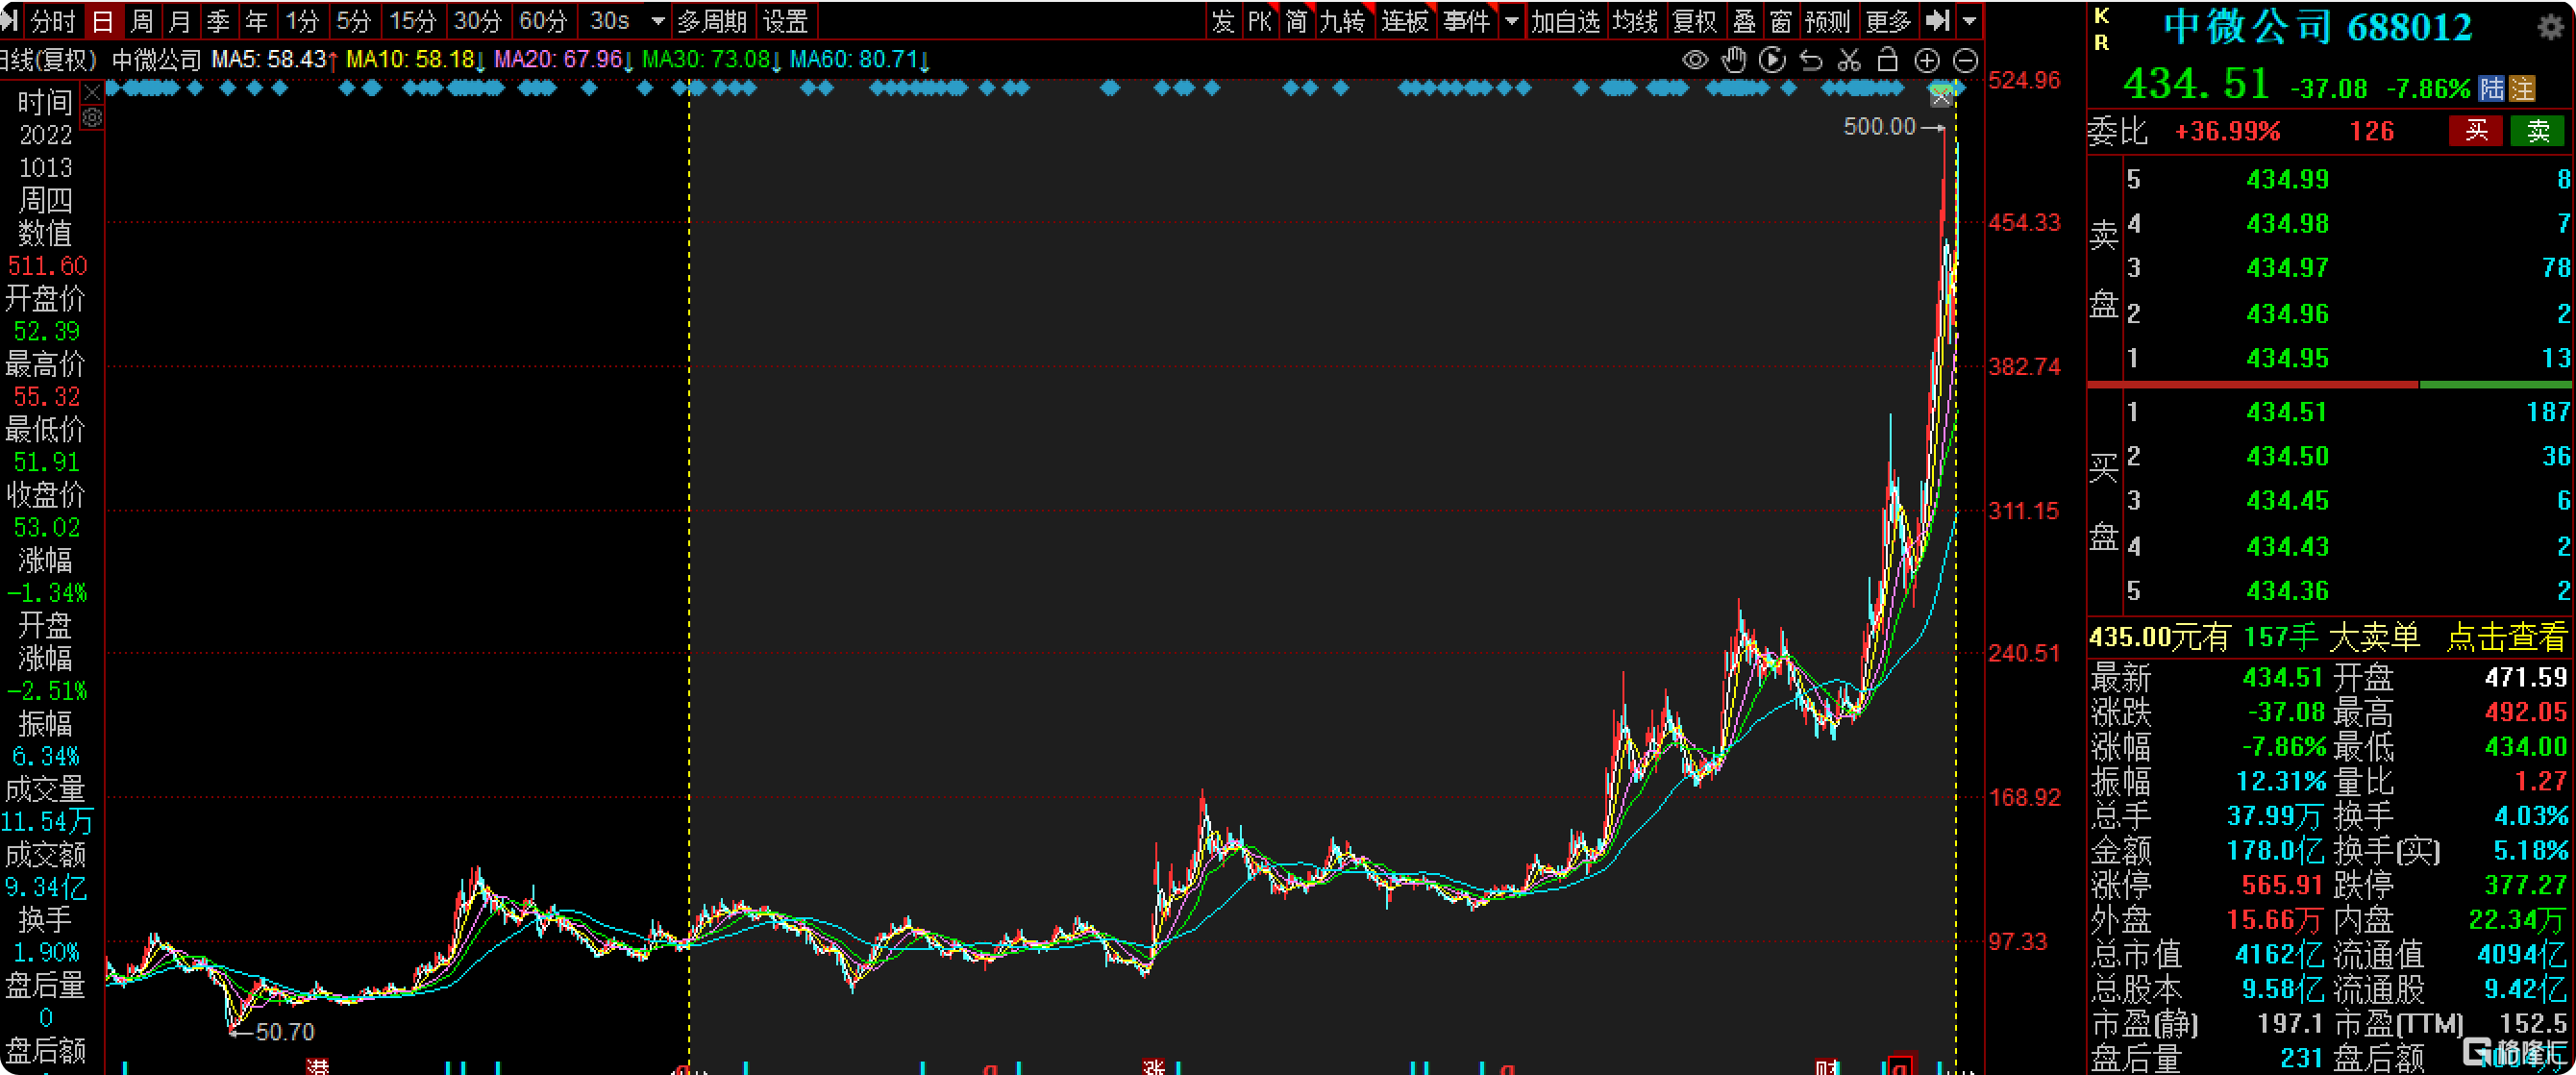This screenshot has width=2576, height=1075.
Task: Toggle the padlock lock icon
Action: [x=1887, y=60]
